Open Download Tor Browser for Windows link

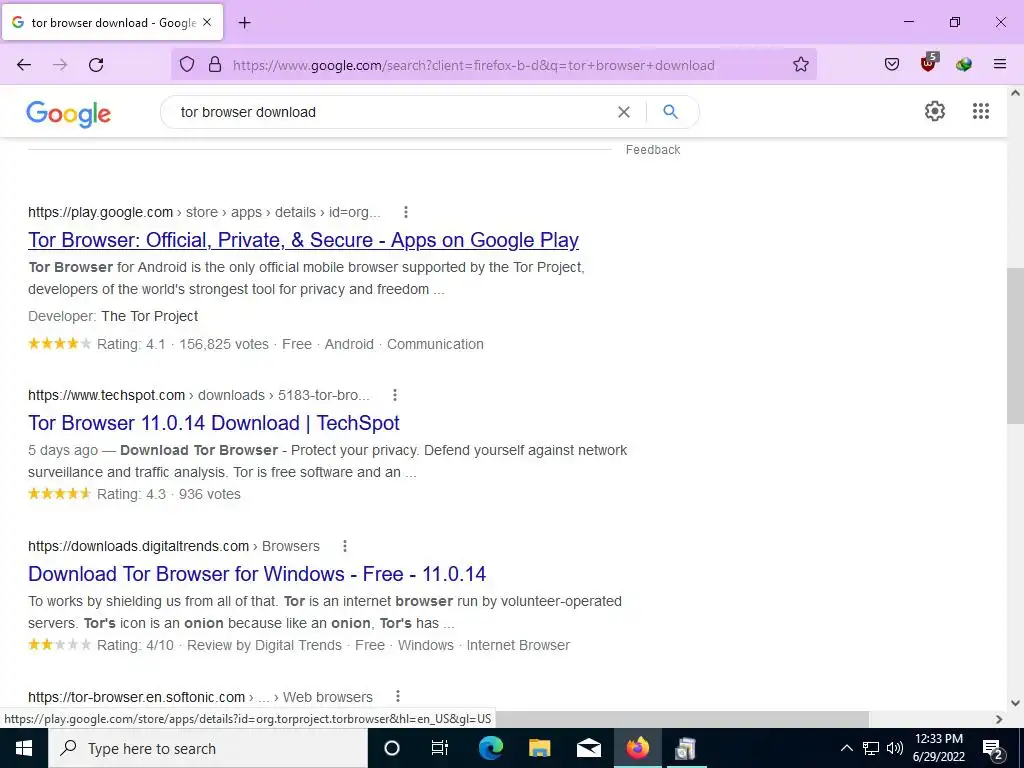(257, 574)
